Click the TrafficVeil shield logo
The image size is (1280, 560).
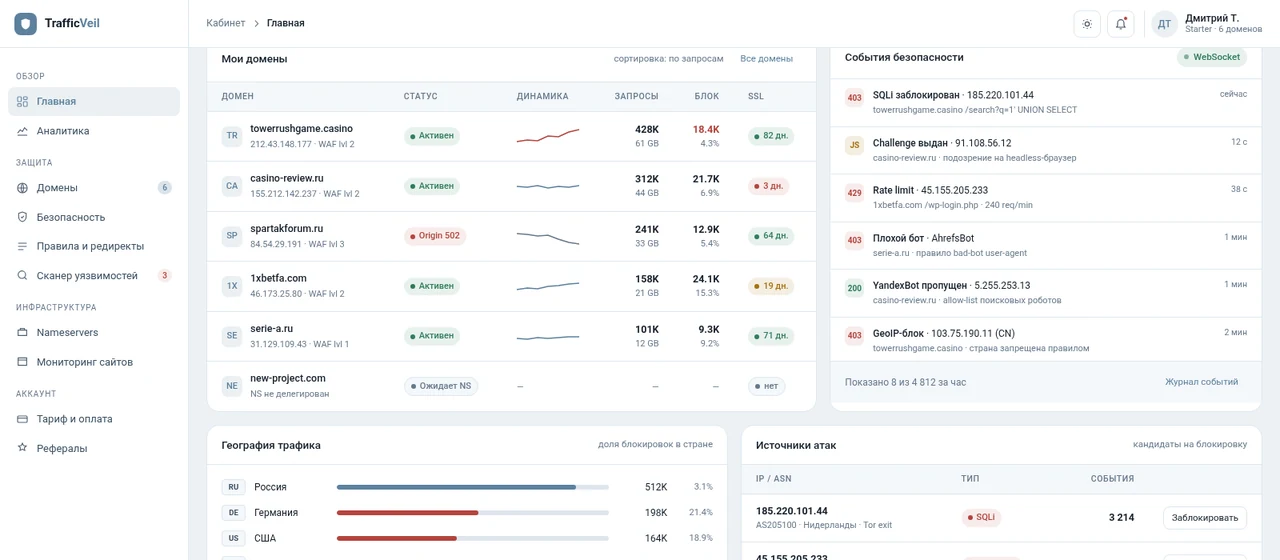(x=25, y=23)
